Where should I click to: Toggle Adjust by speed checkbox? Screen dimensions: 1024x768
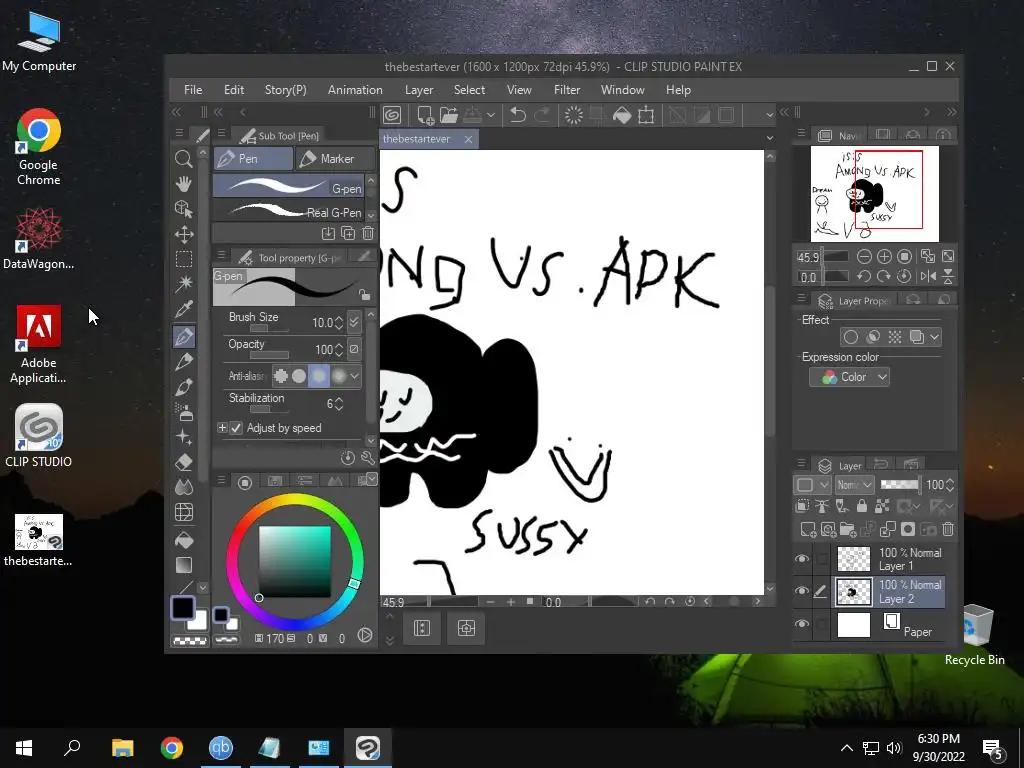pyautogui.click(x=236, y=428)
